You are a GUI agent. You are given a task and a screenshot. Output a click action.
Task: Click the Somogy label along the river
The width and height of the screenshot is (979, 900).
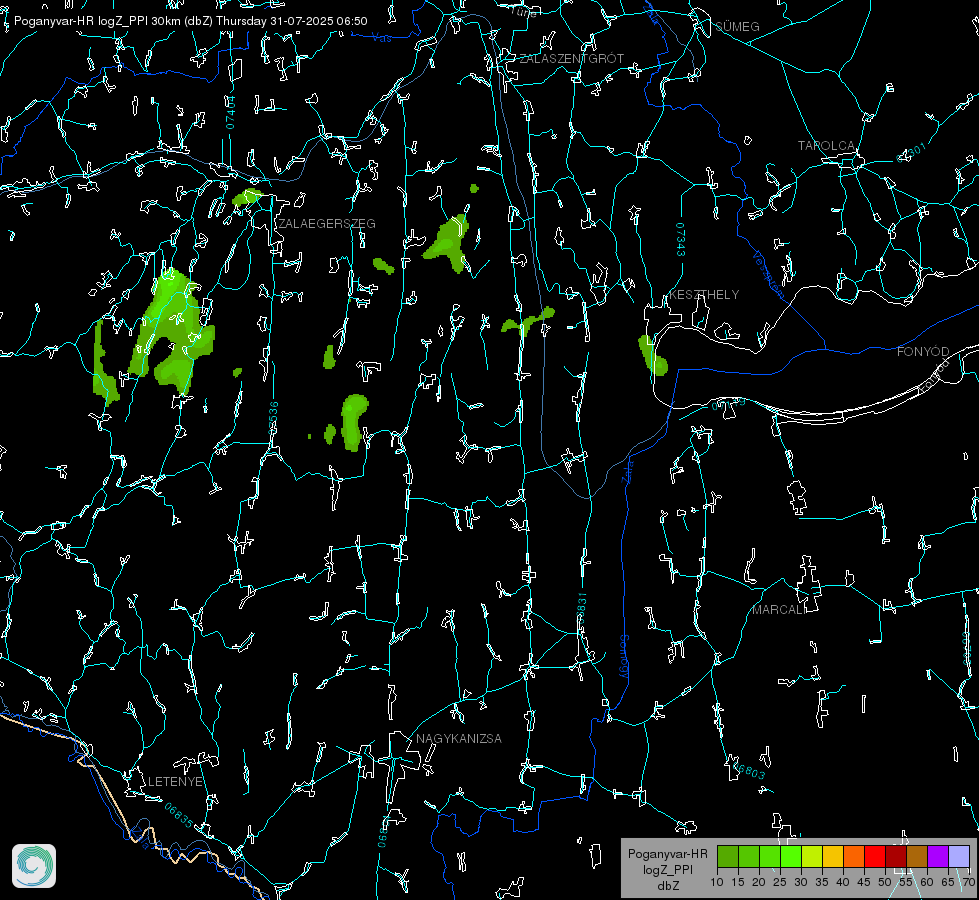[624, 656]
